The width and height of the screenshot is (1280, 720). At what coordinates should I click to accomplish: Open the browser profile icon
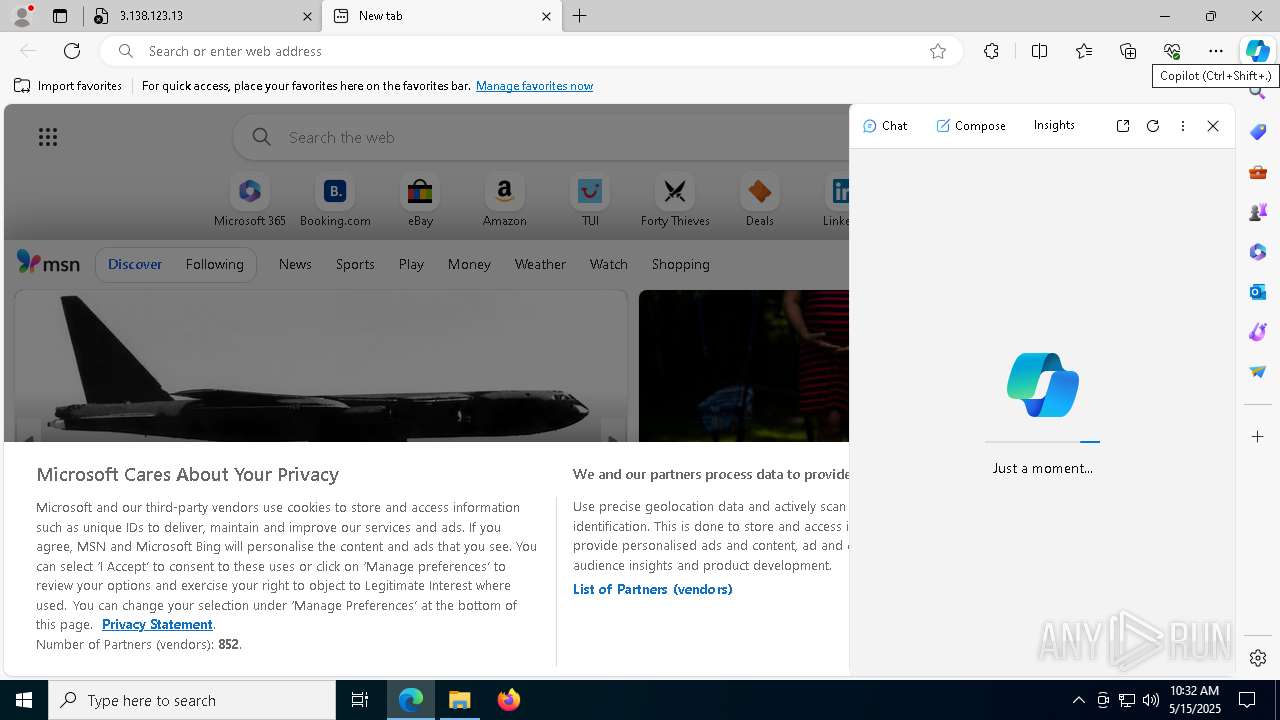[x=22, y=16]
